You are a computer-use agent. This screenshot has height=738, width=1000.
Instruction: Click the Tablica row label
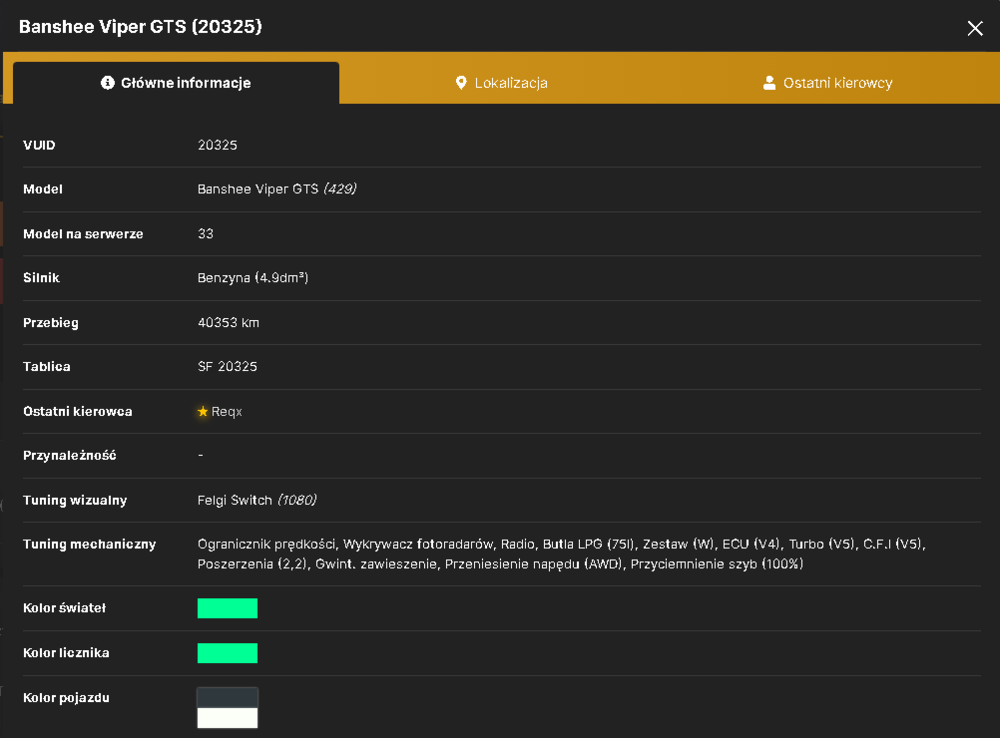pyautogui.click(x=47, y=366)
